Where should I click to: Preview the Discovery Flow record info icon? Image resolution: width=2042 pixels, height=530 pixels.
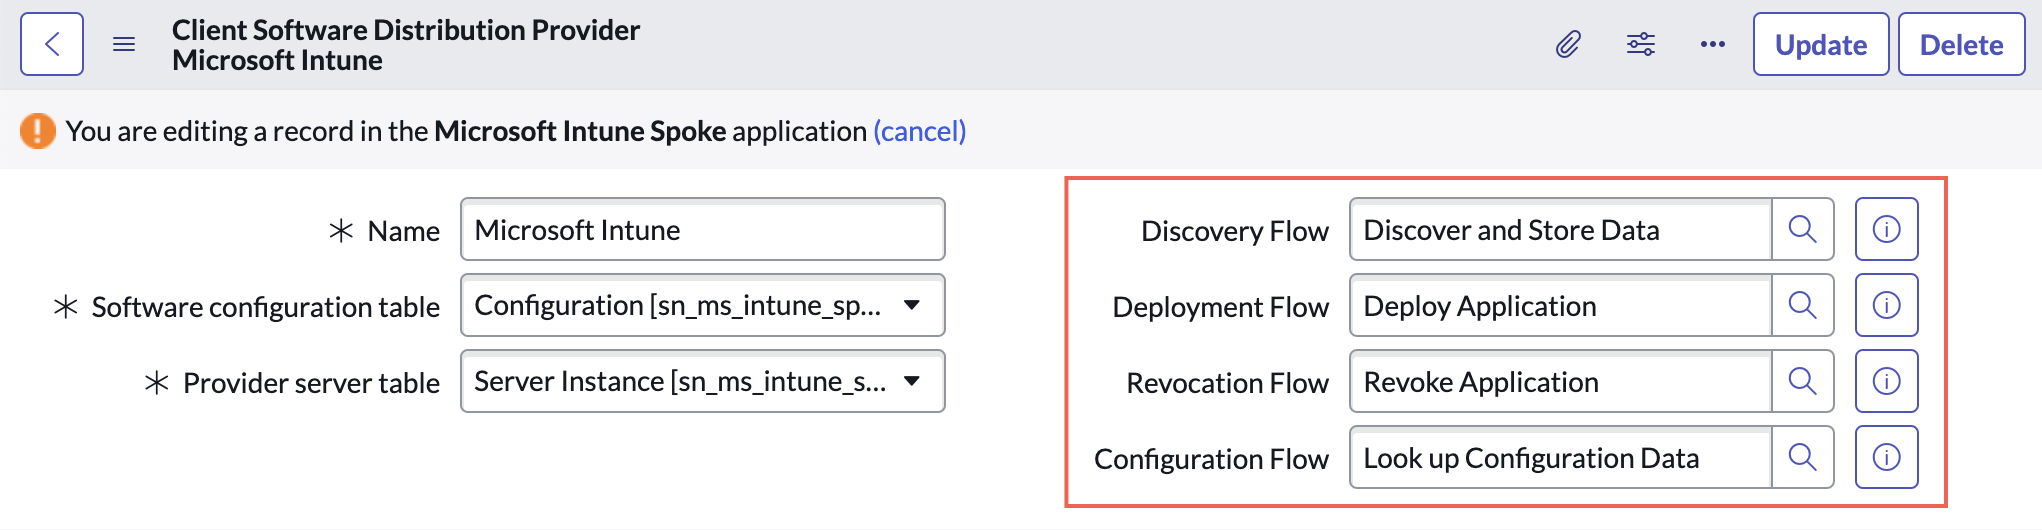[1887, 230]
